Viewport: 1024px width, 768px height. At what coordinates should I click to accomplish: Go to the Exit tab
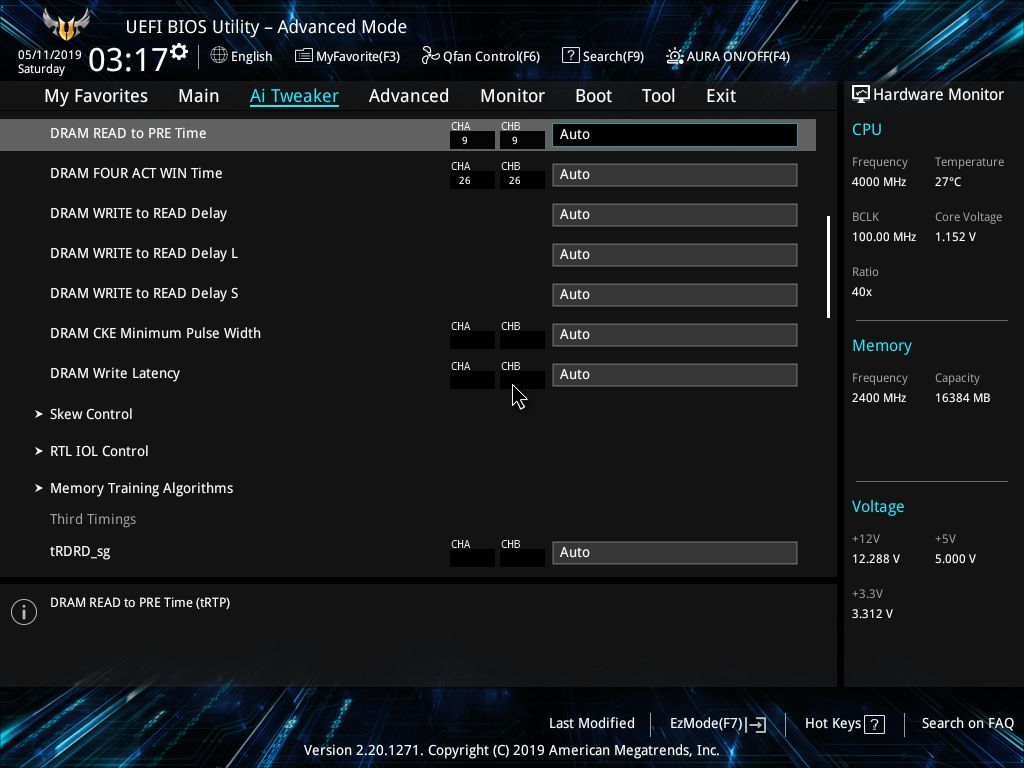pyautogui.click(x=721, y=96)
